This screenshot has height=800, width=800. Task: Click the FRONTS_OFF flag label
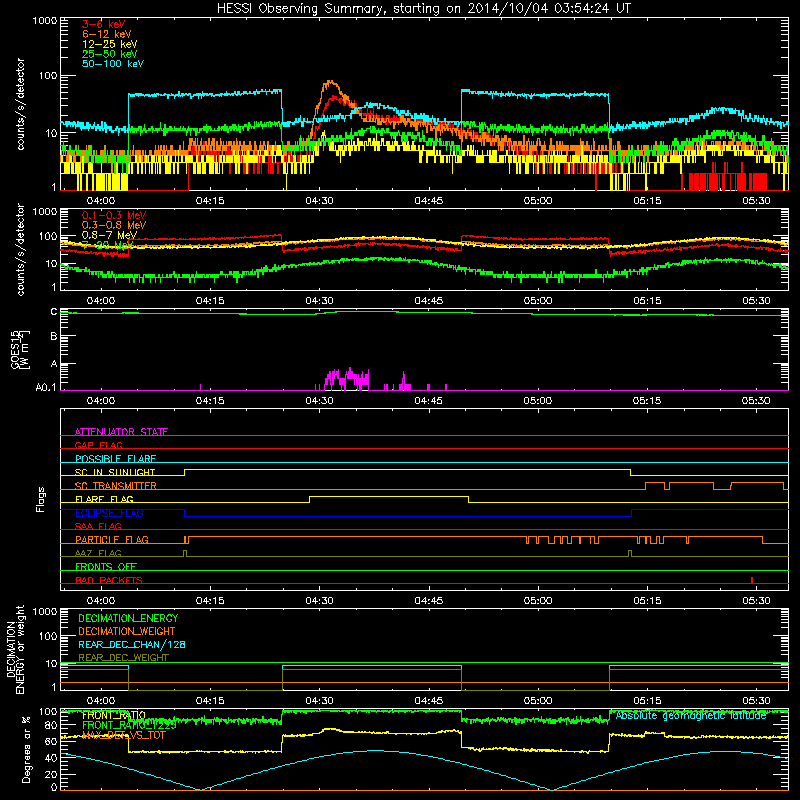(x=106, y=567)
